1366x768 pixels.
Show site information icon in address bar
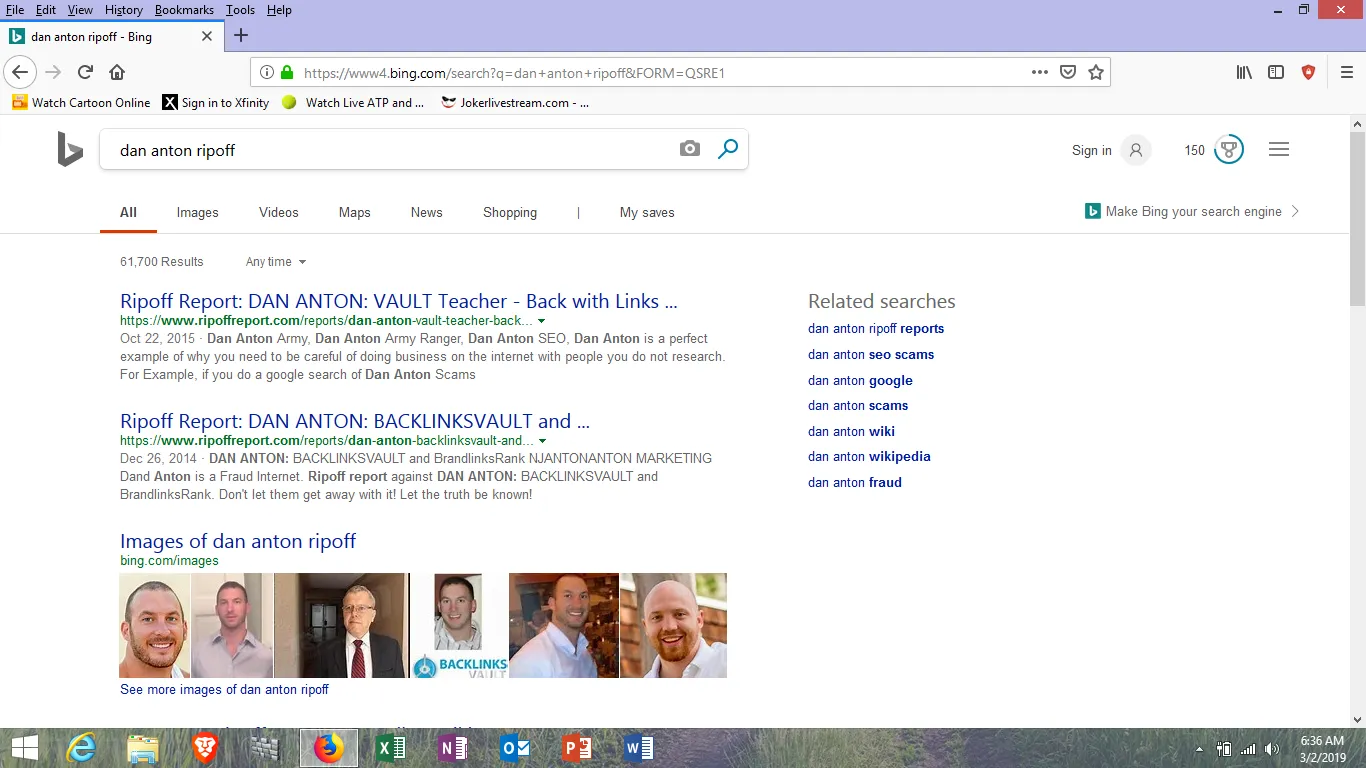coord(267,72)
